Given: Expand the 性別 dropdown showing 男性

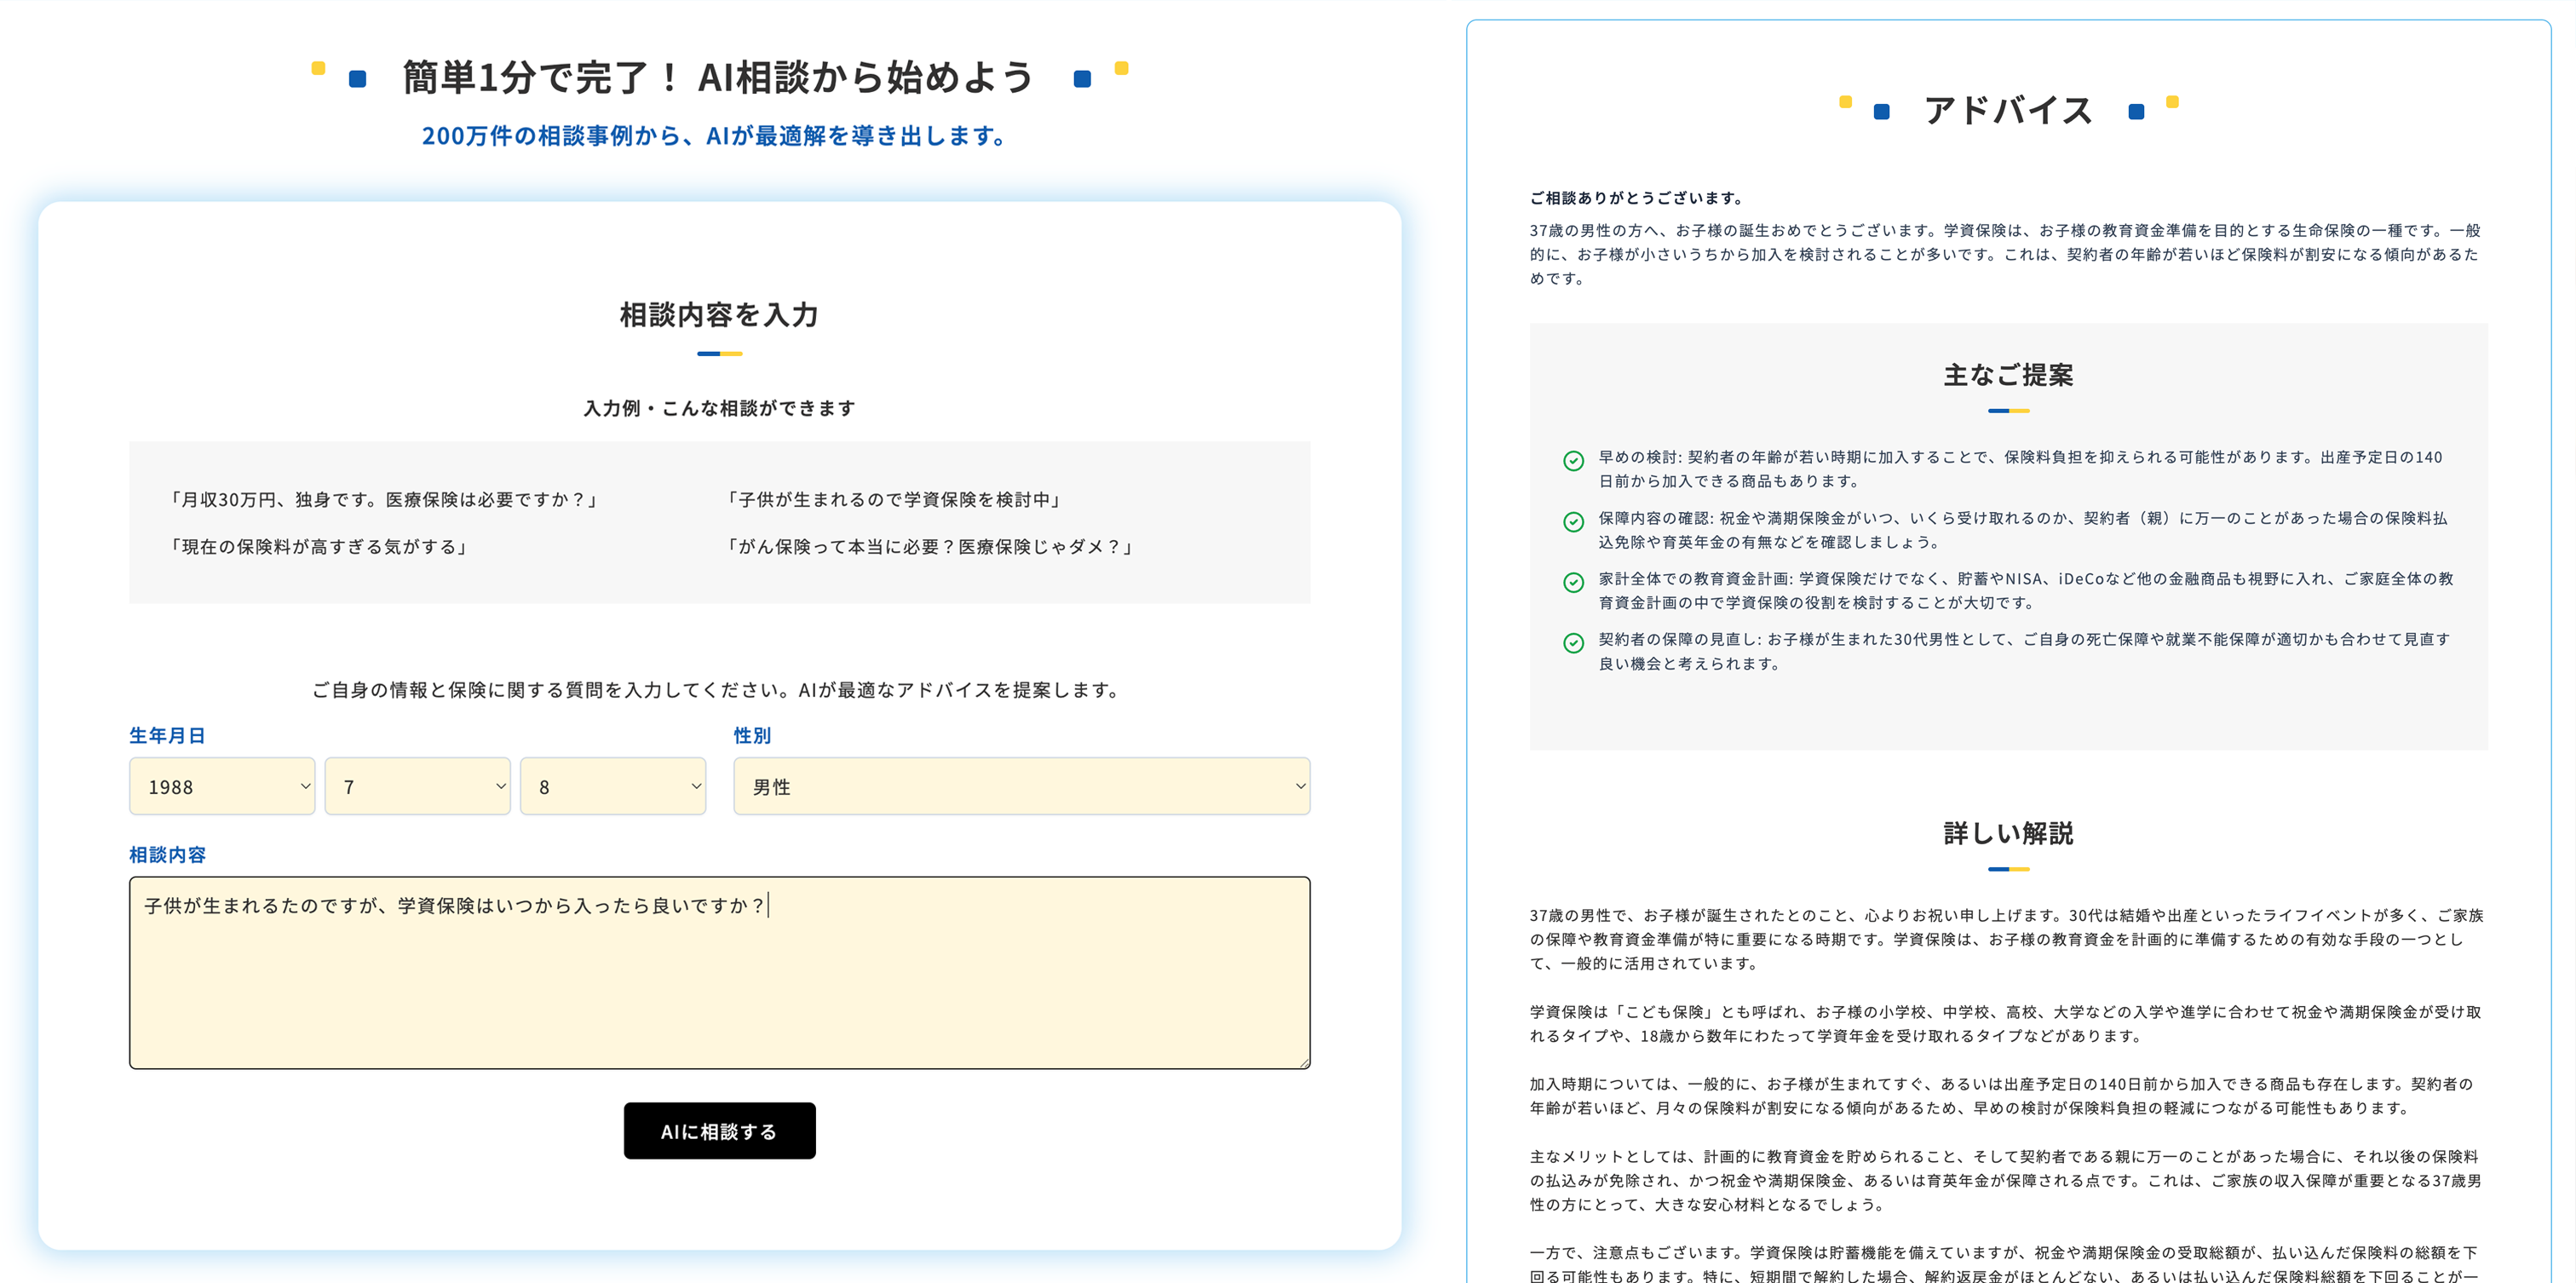Looking at the screenshot, I should [x=1021, y=786].
